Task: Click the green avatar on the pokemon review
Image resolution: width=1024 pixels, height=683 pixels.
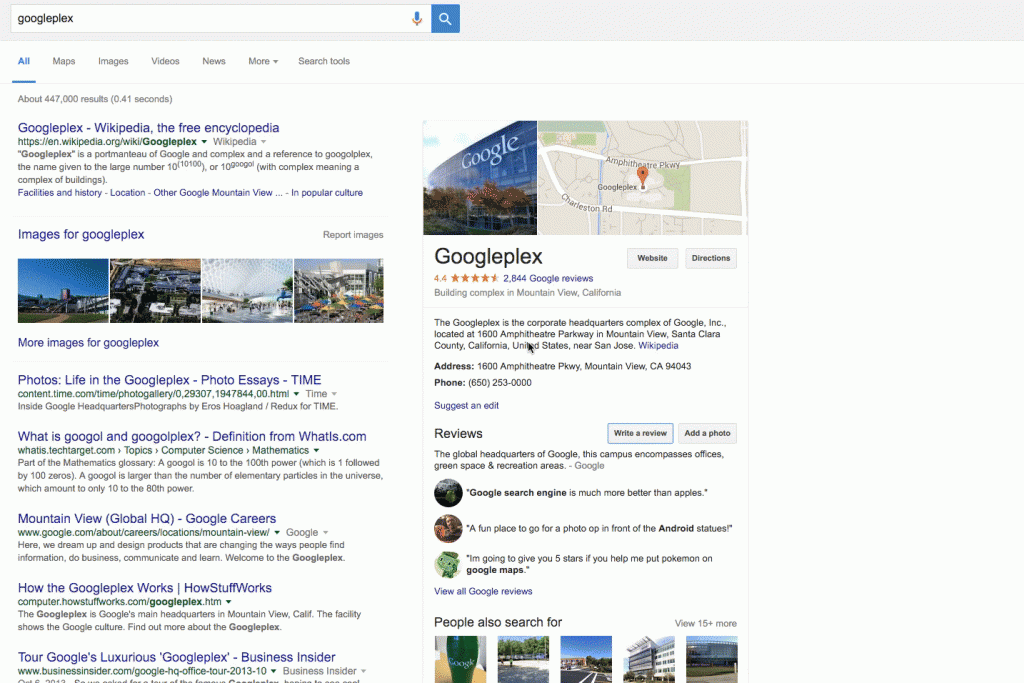Action: coord(448,563)
